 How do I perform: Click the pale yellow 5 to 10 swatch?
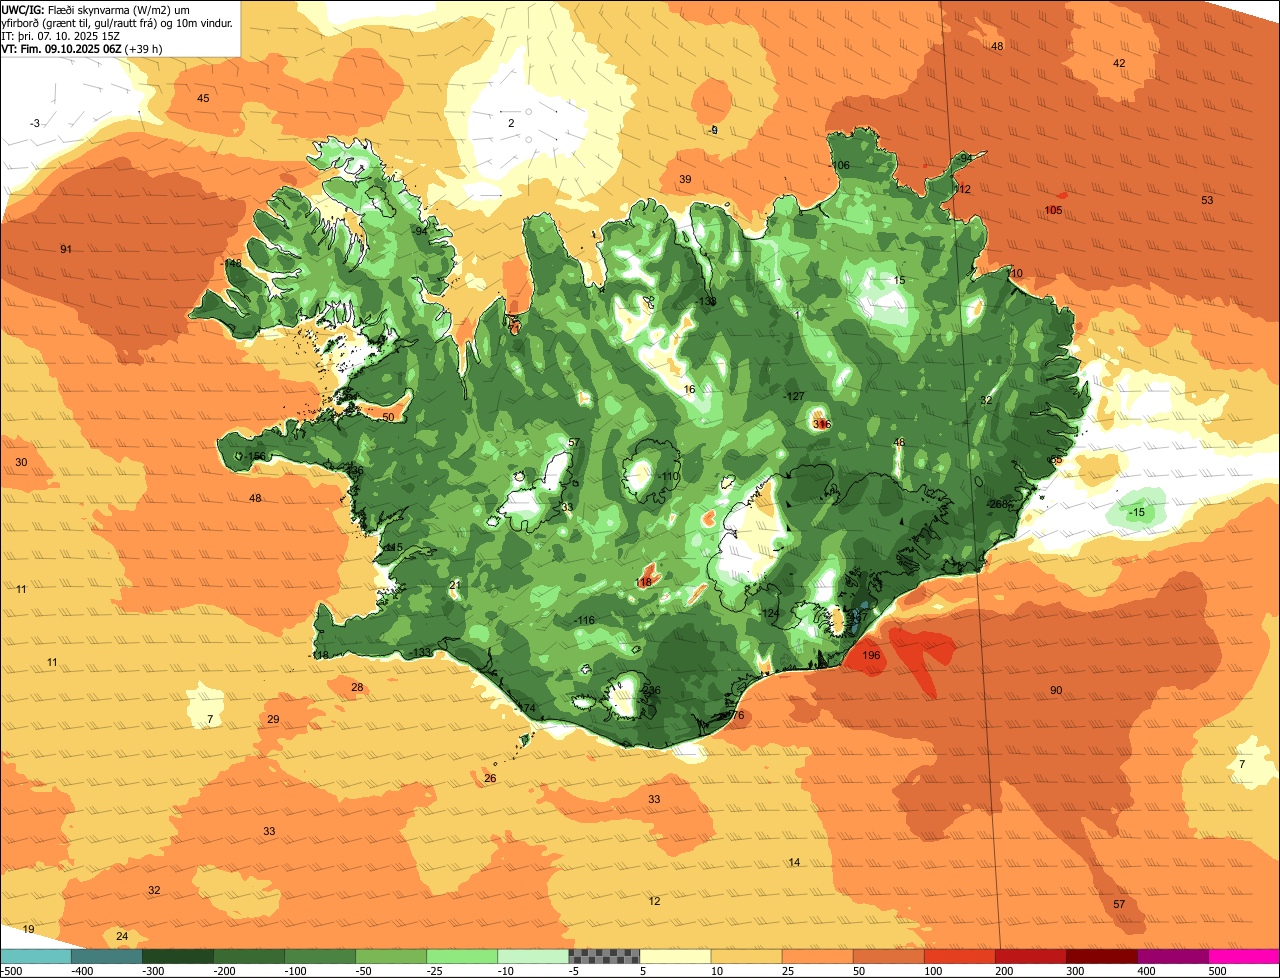coord(675,956)
